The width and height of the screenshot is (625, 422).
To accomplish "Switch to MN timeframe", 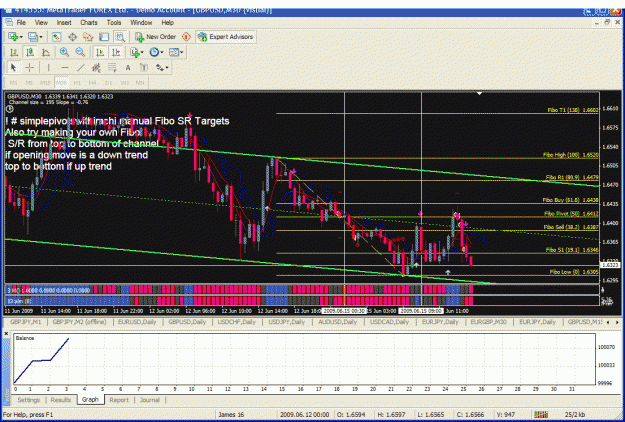I will point(140,83).
